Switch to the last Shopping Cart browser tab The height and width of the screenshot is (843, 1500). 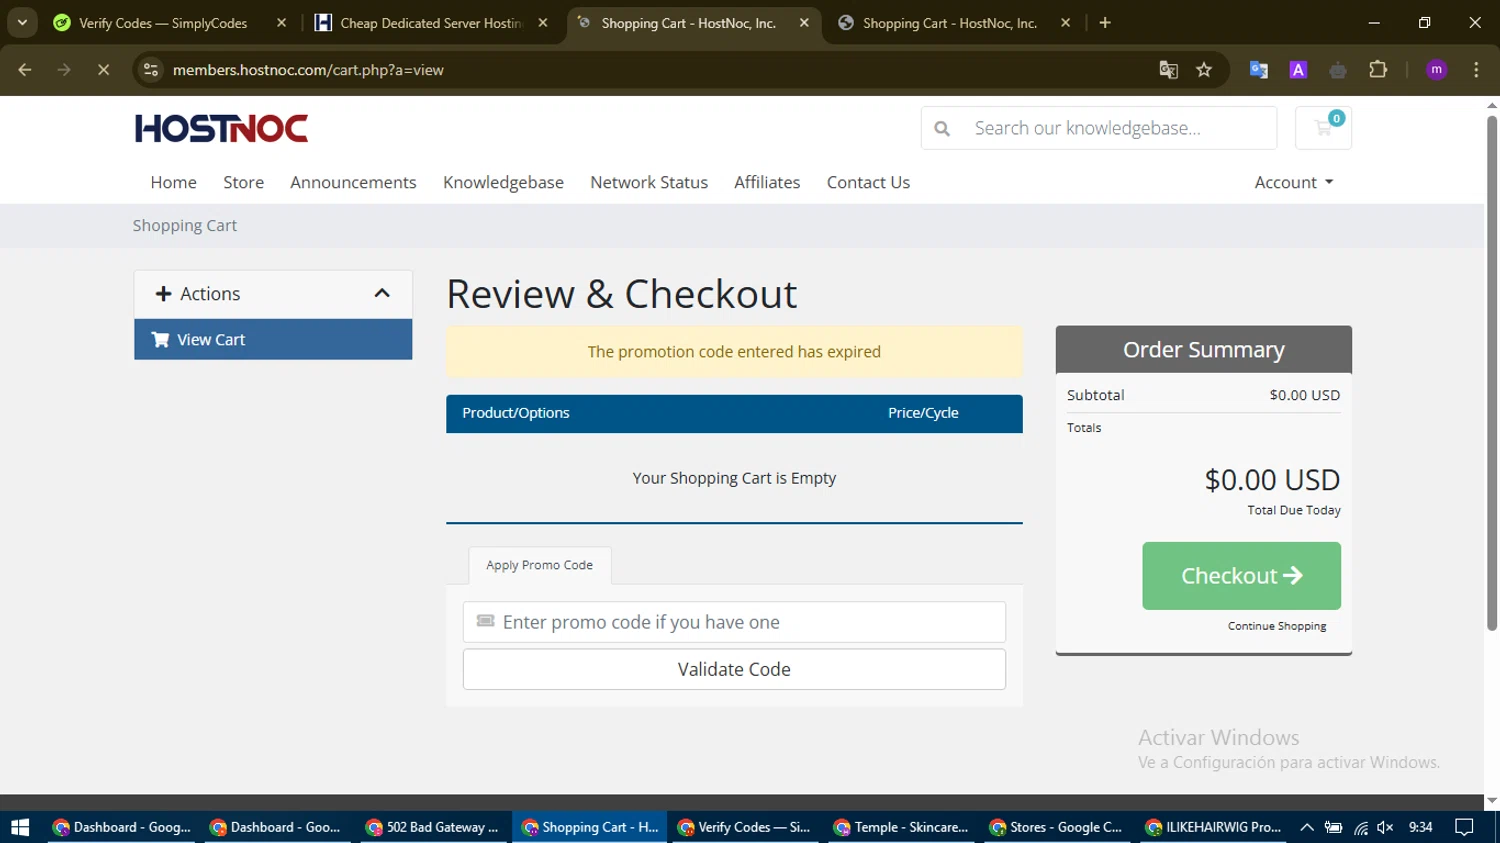(x=949, y=22)
